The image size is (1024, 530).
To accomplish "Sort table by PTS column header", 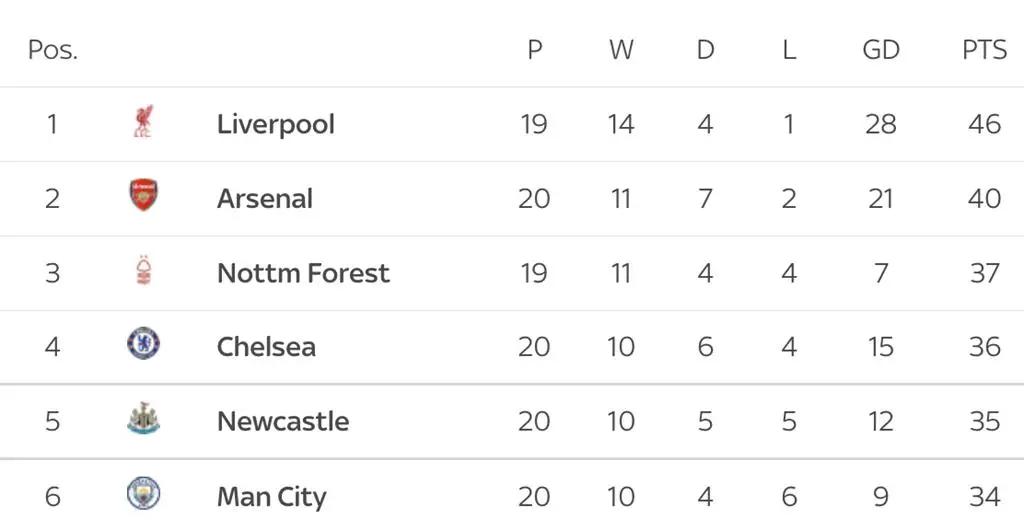I will (x=985, y=50).
